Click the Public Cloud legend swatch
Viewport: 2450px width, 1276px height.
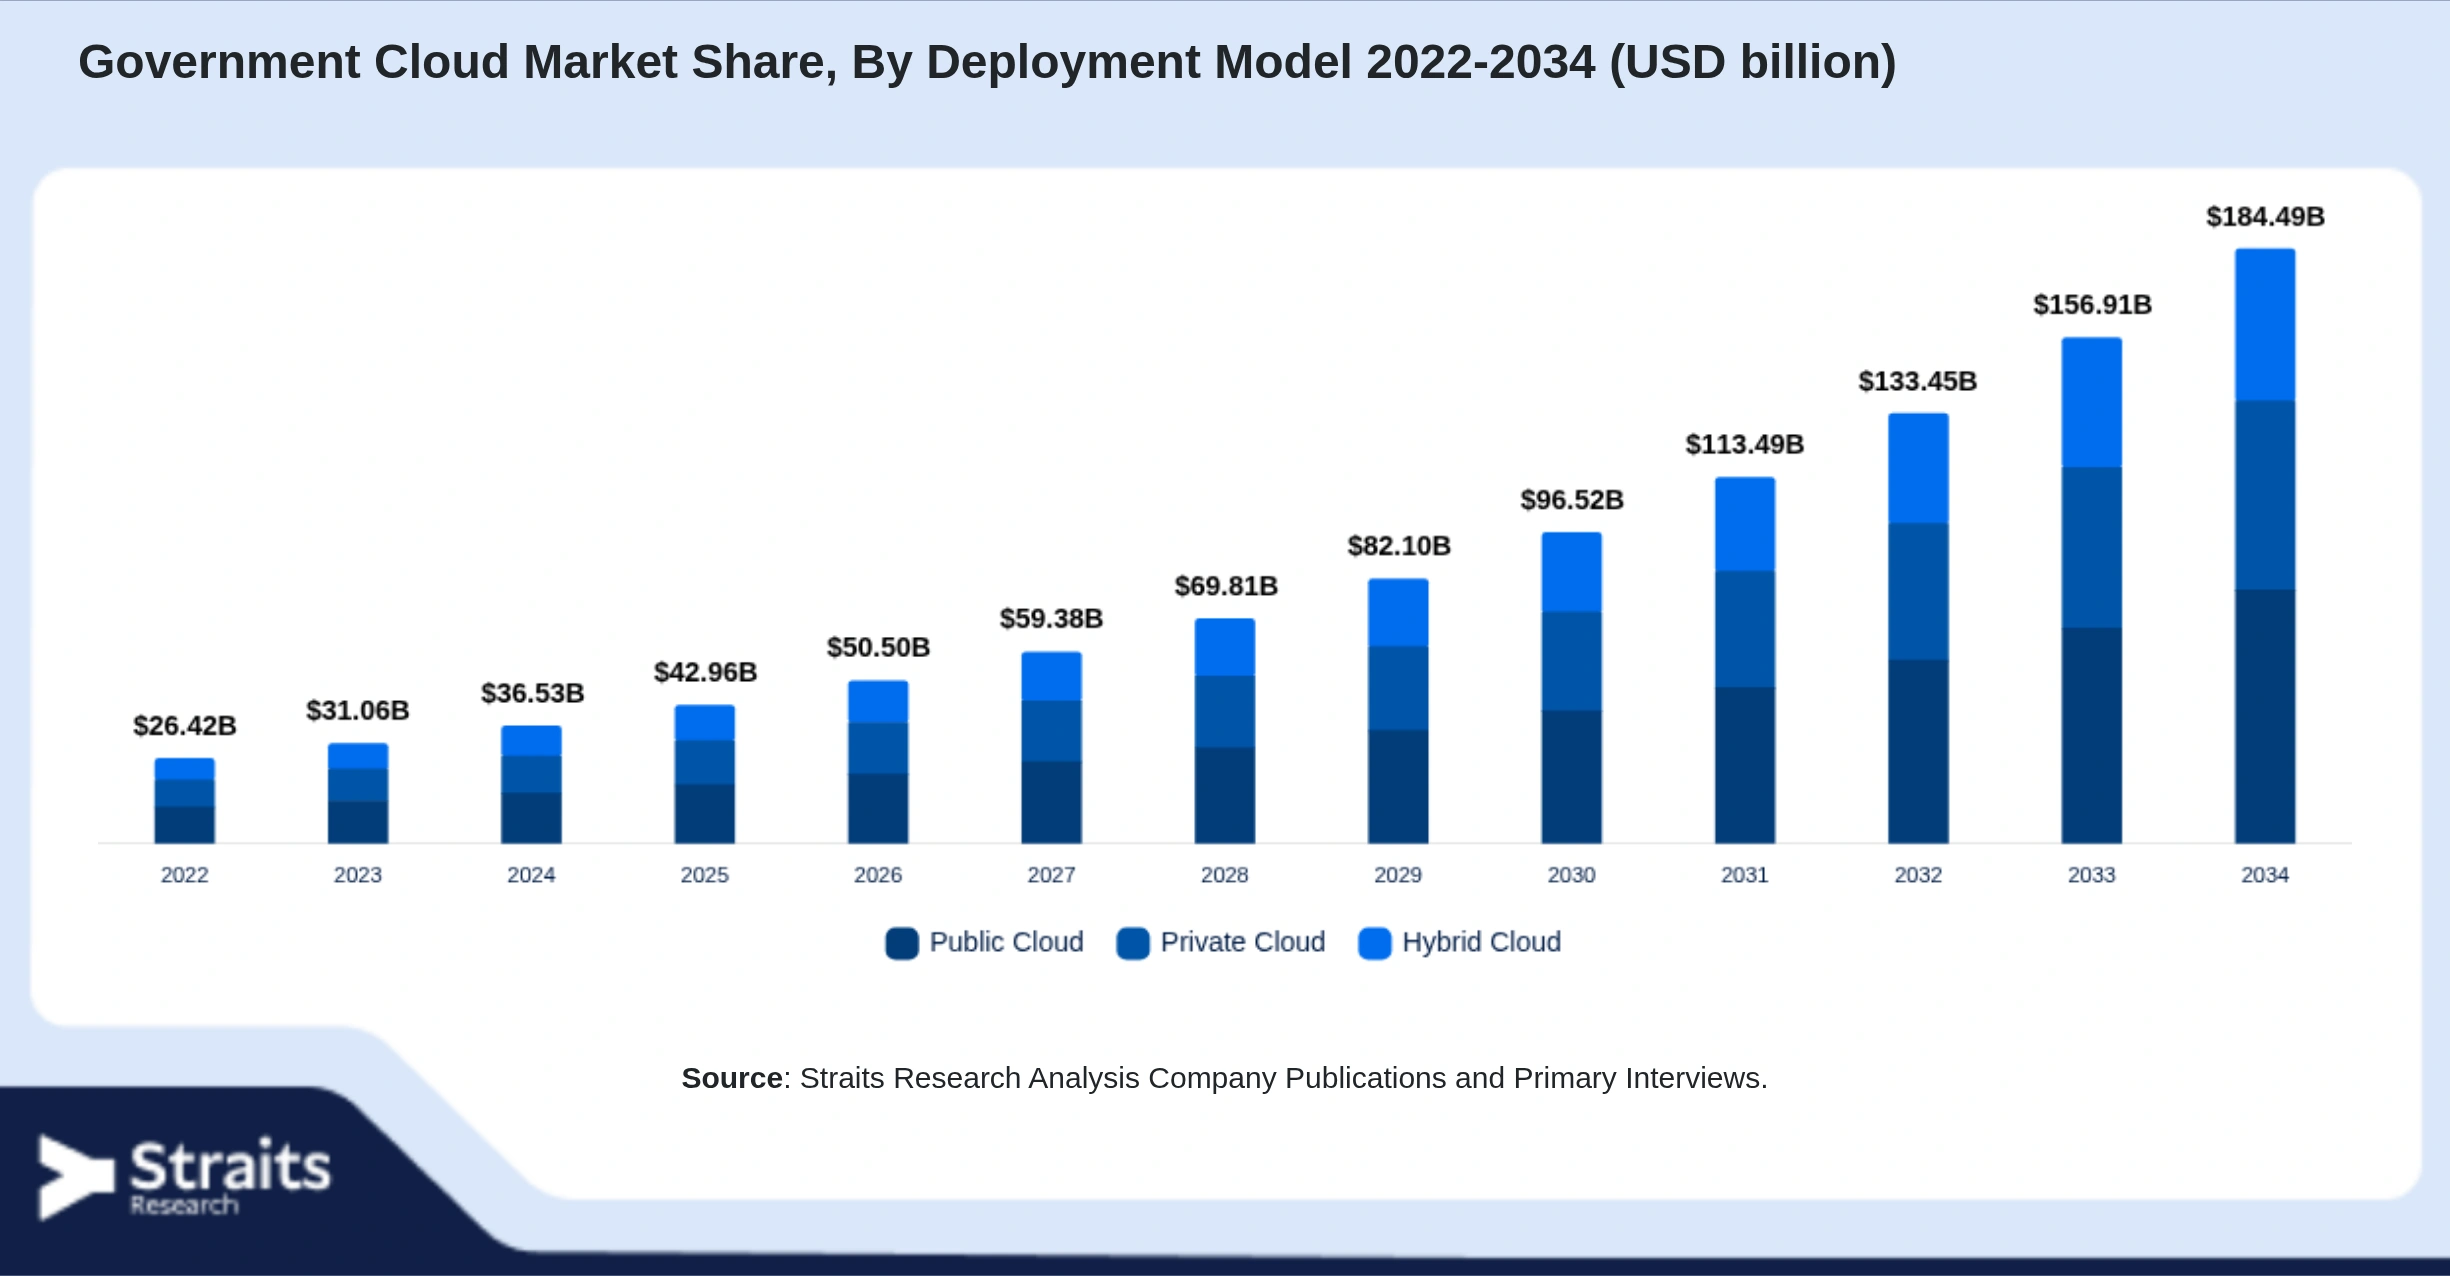902,943
